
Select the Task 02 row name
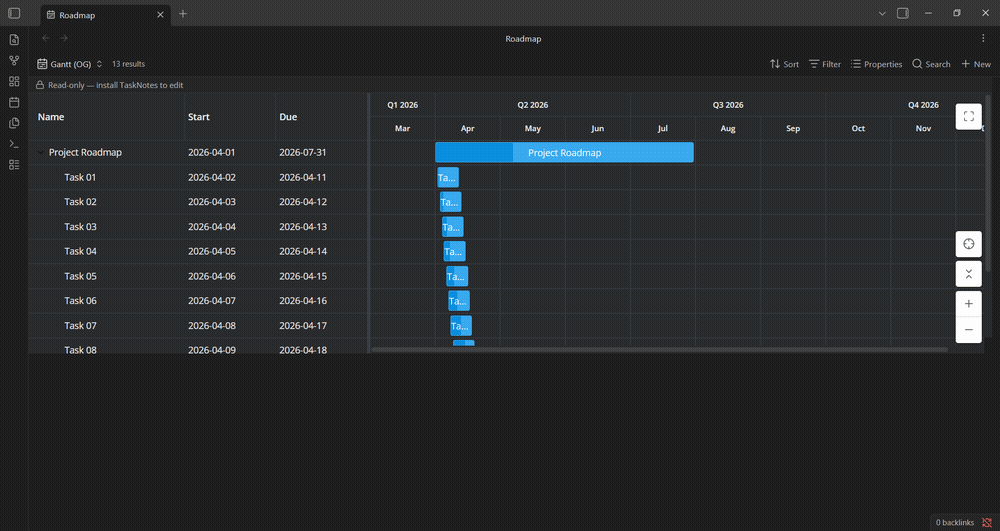[x=80, y=201]
